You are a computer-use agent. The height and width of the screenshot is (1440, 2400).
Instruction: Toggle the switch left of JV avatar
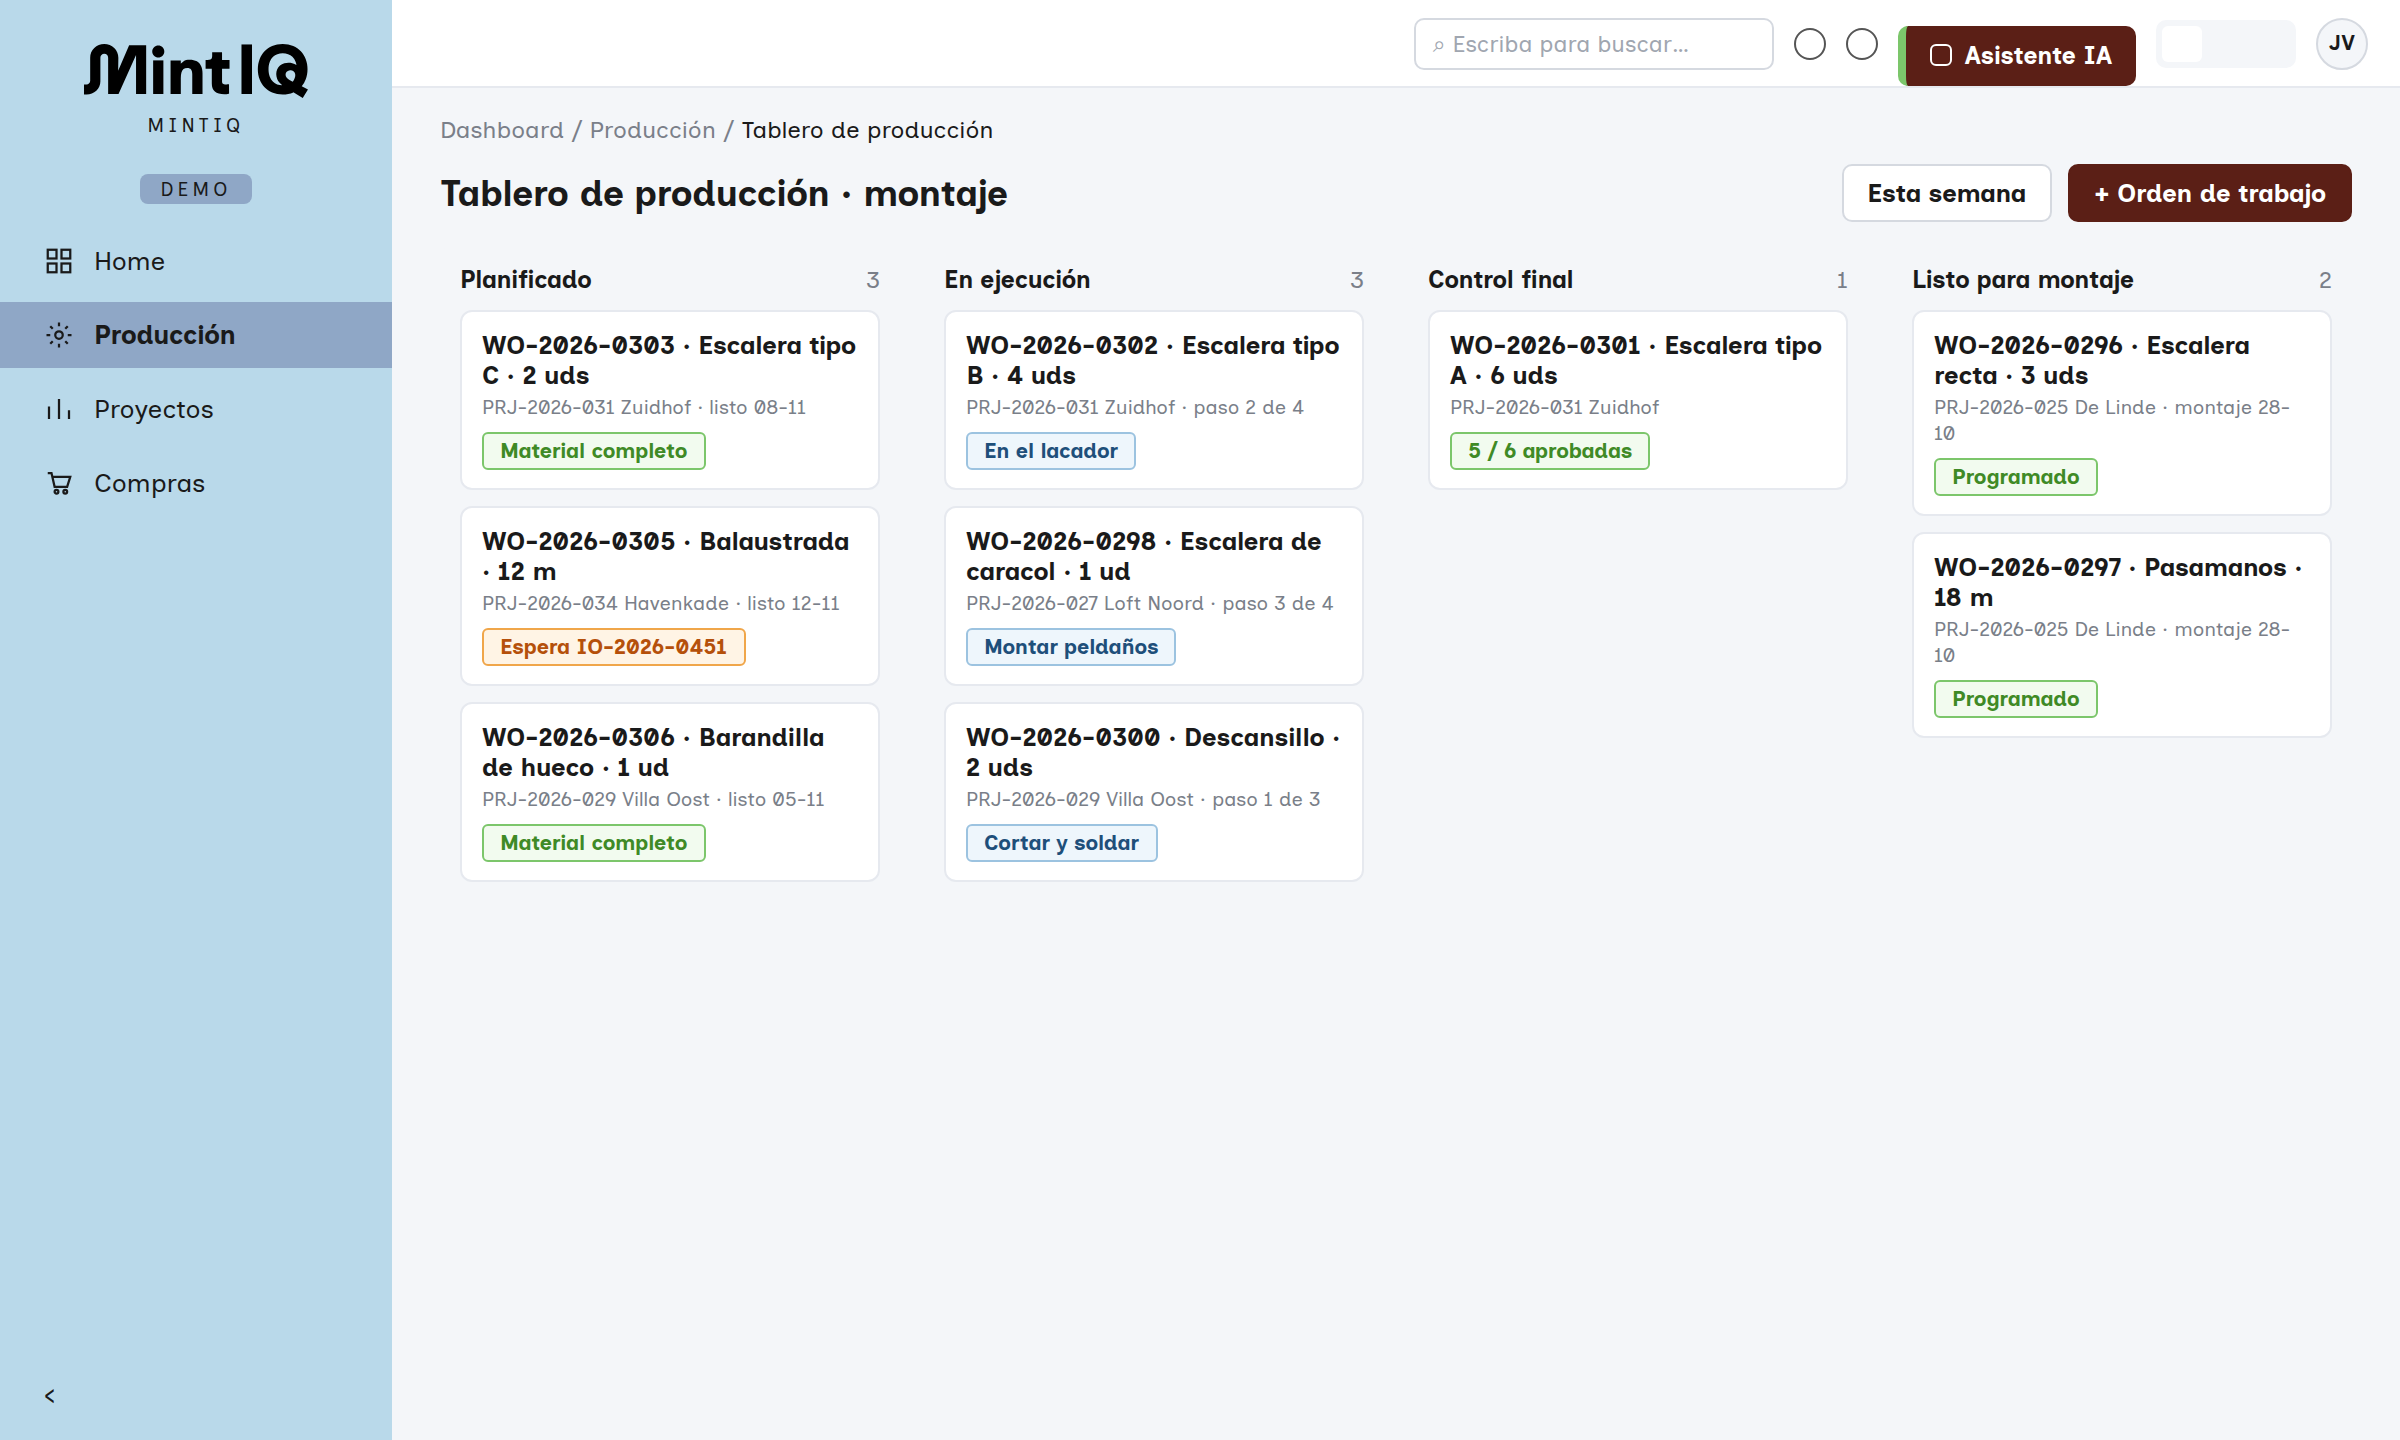pos(2225,44)
